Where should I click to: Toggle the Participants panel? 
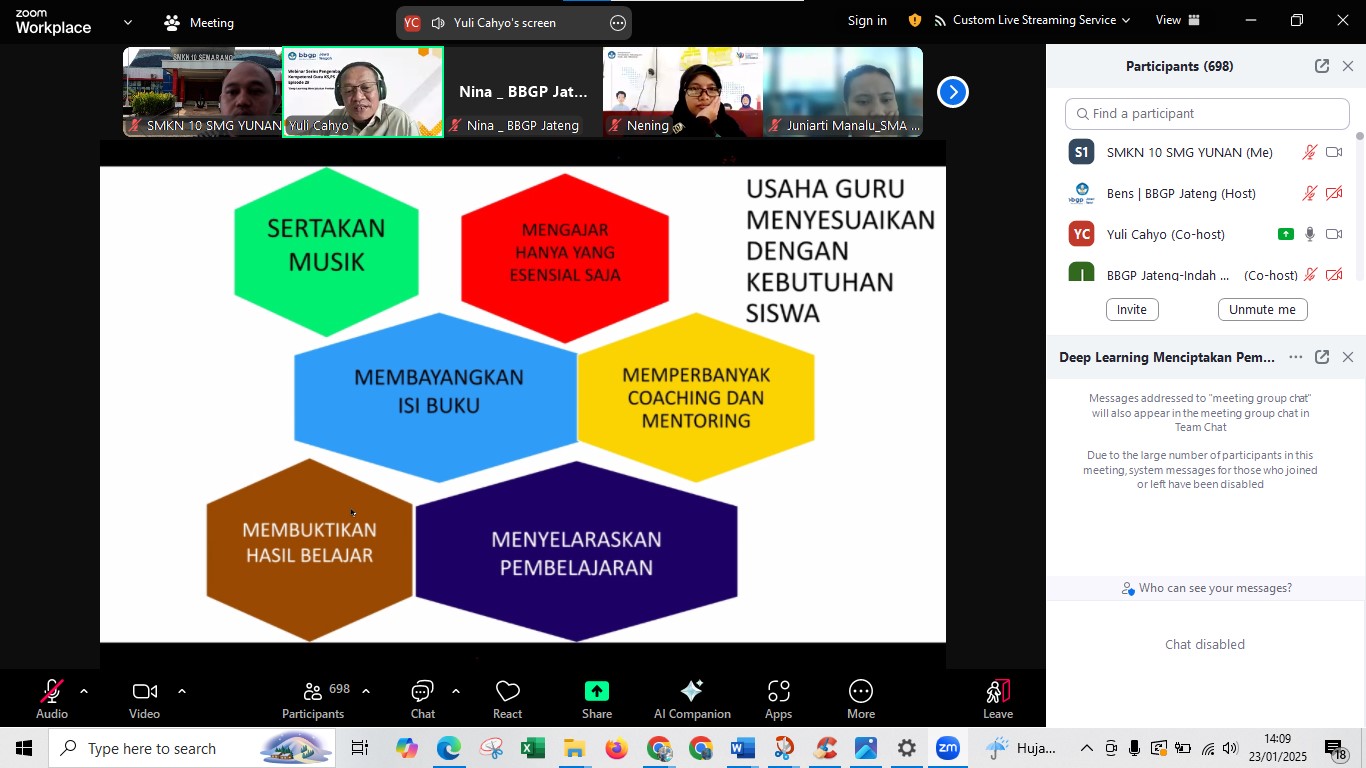click(313, 699)
